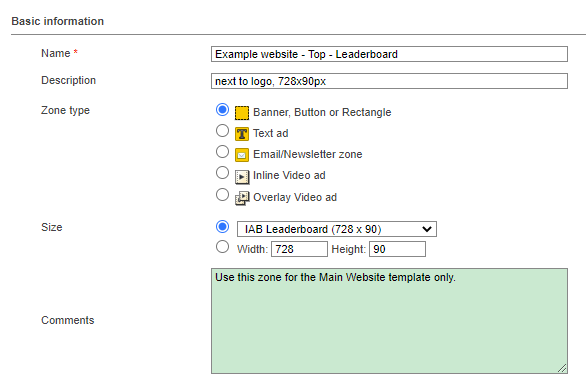Select Banner, Button or Rectangle radio button
Image resolution: width=586 pixels, height=390 pixels.
[222, 110]
